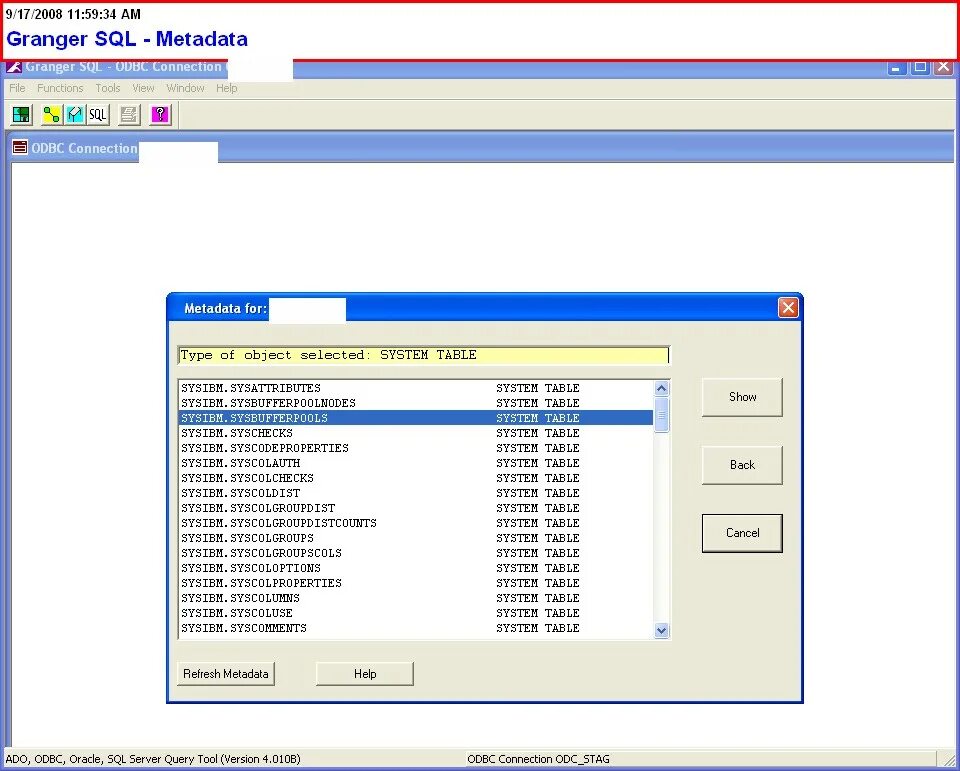This screenshot has height=771, width=960.
Task: Open the File menu
Action: (16, 88)
